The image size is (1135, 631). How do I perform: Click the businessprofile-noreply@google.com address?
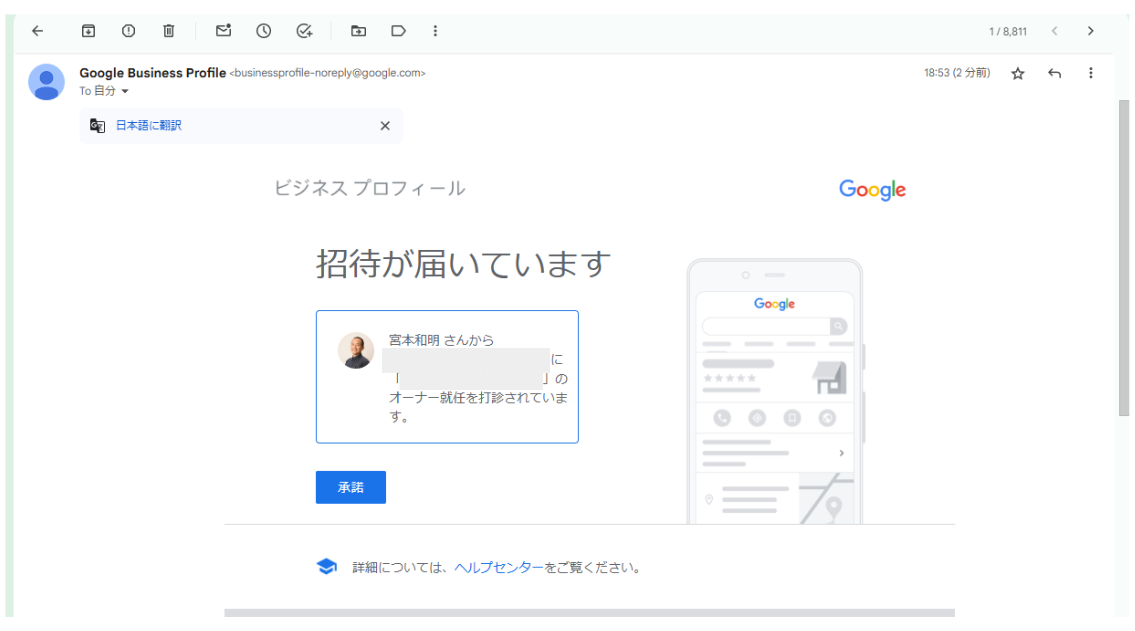(x=327, y=73)
